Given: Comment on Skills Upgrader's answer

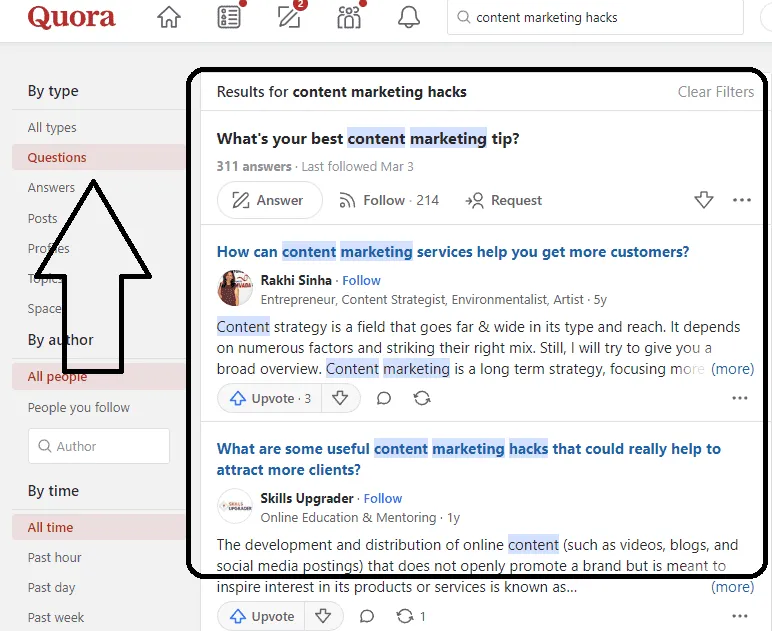Looking at the screenshot, I should pyautogui.click(x=367, y=616).
